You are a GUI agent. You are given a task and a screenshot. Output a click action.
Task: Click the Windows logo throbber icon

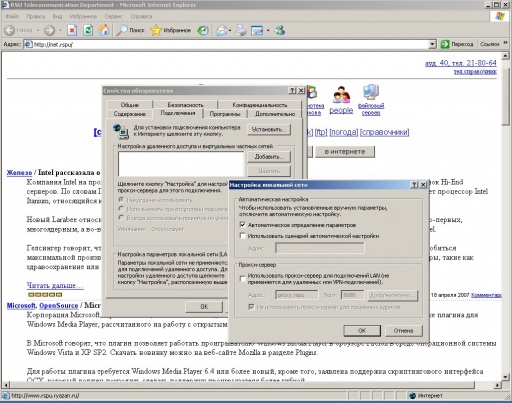coord(500,16)
